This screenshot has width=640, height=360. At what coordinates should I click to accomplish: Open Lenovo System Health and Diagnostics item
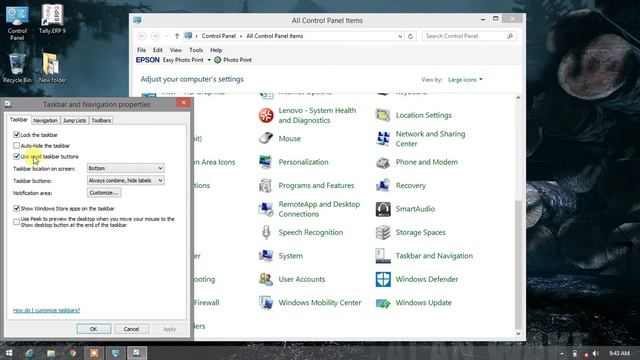pos(308,115)
